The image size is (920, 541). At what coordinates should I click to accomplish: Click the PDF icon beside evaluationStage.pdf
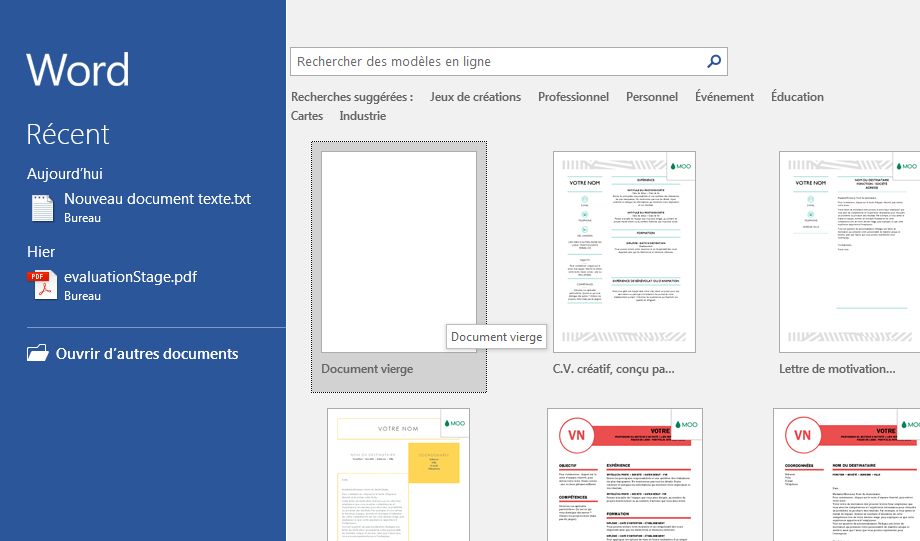(42, 285)
